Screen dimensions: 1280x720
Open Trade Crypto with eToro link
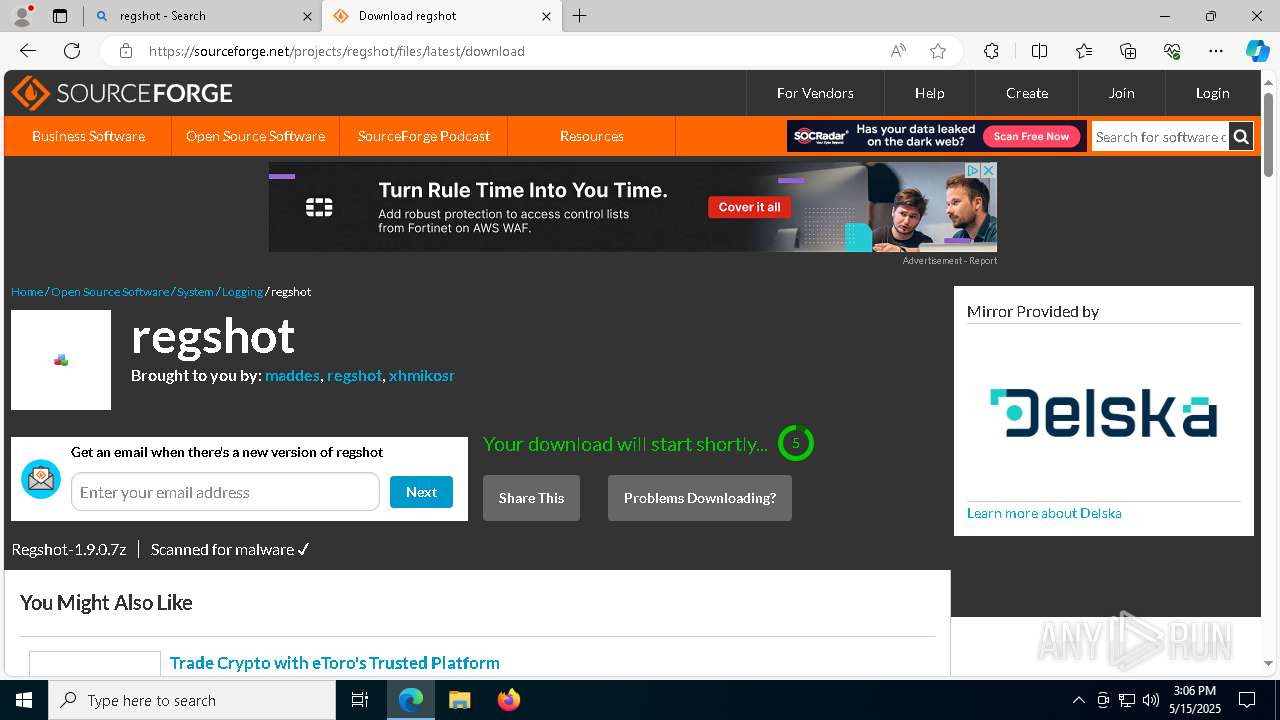334,663
